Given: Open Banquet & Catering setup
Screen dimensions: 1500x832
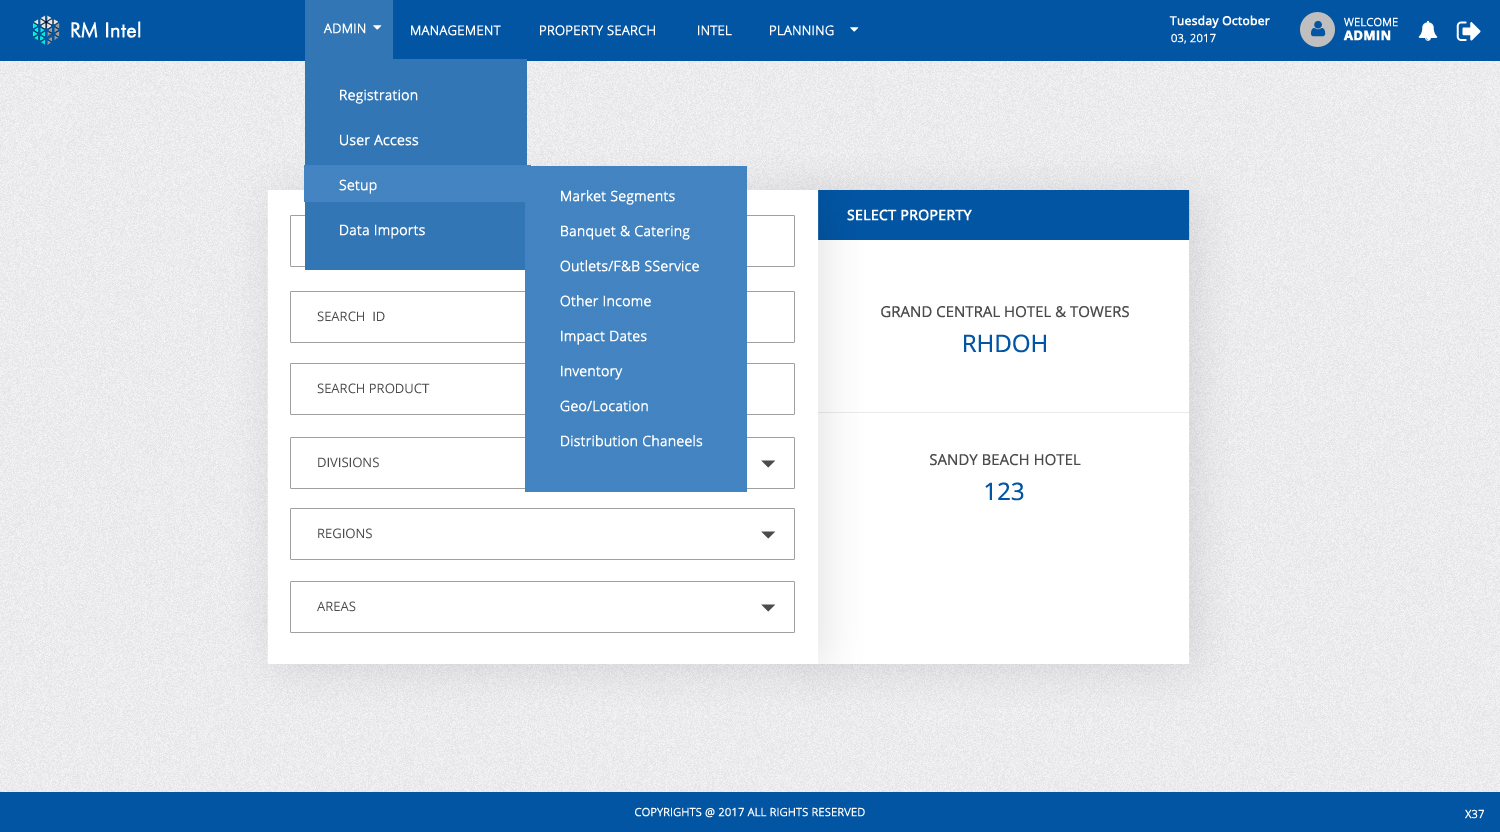Looking at the screenshot, I should tap(624, 231).
